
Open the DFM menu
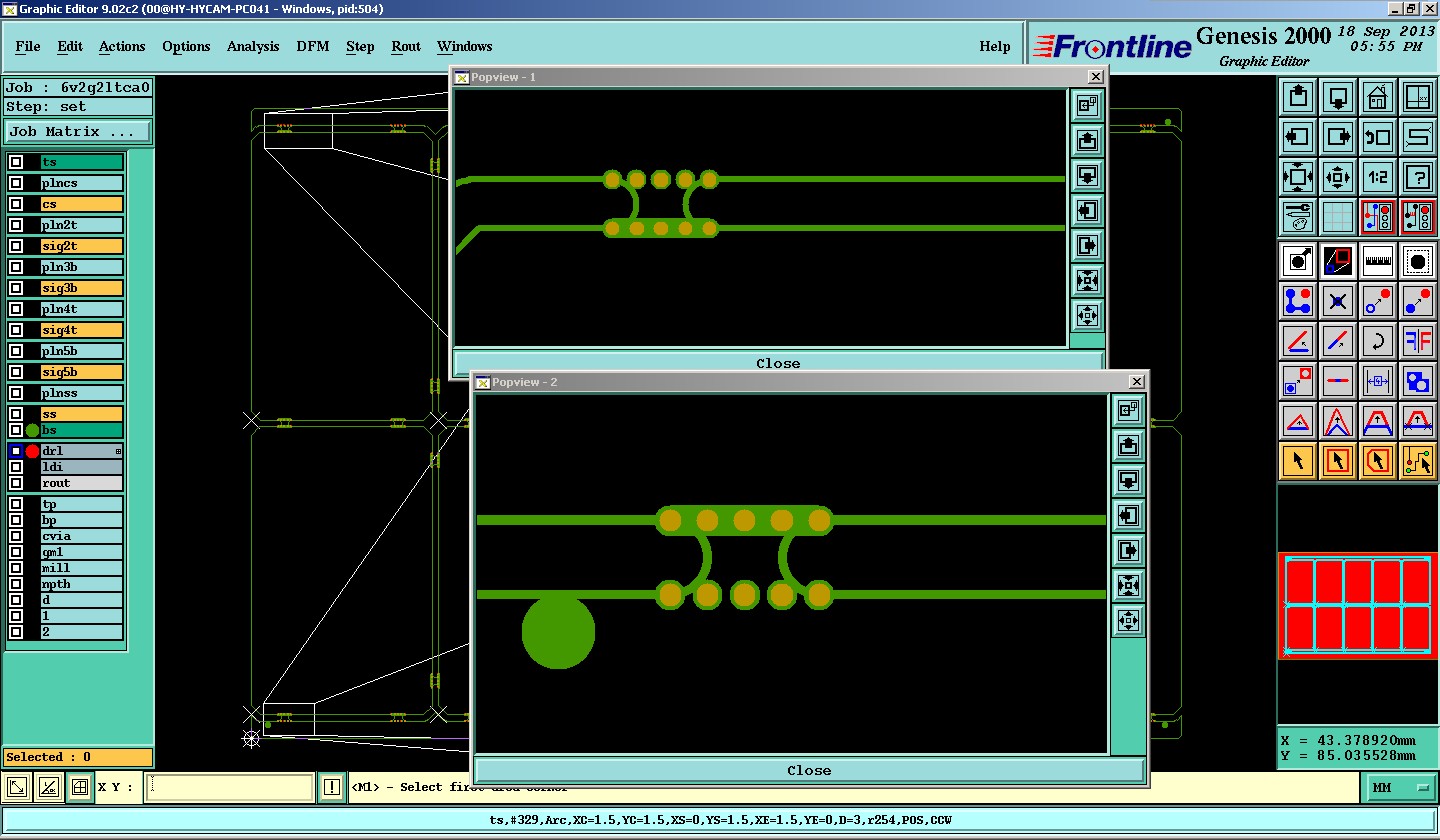pyautogui.click(x=312, y=47)
